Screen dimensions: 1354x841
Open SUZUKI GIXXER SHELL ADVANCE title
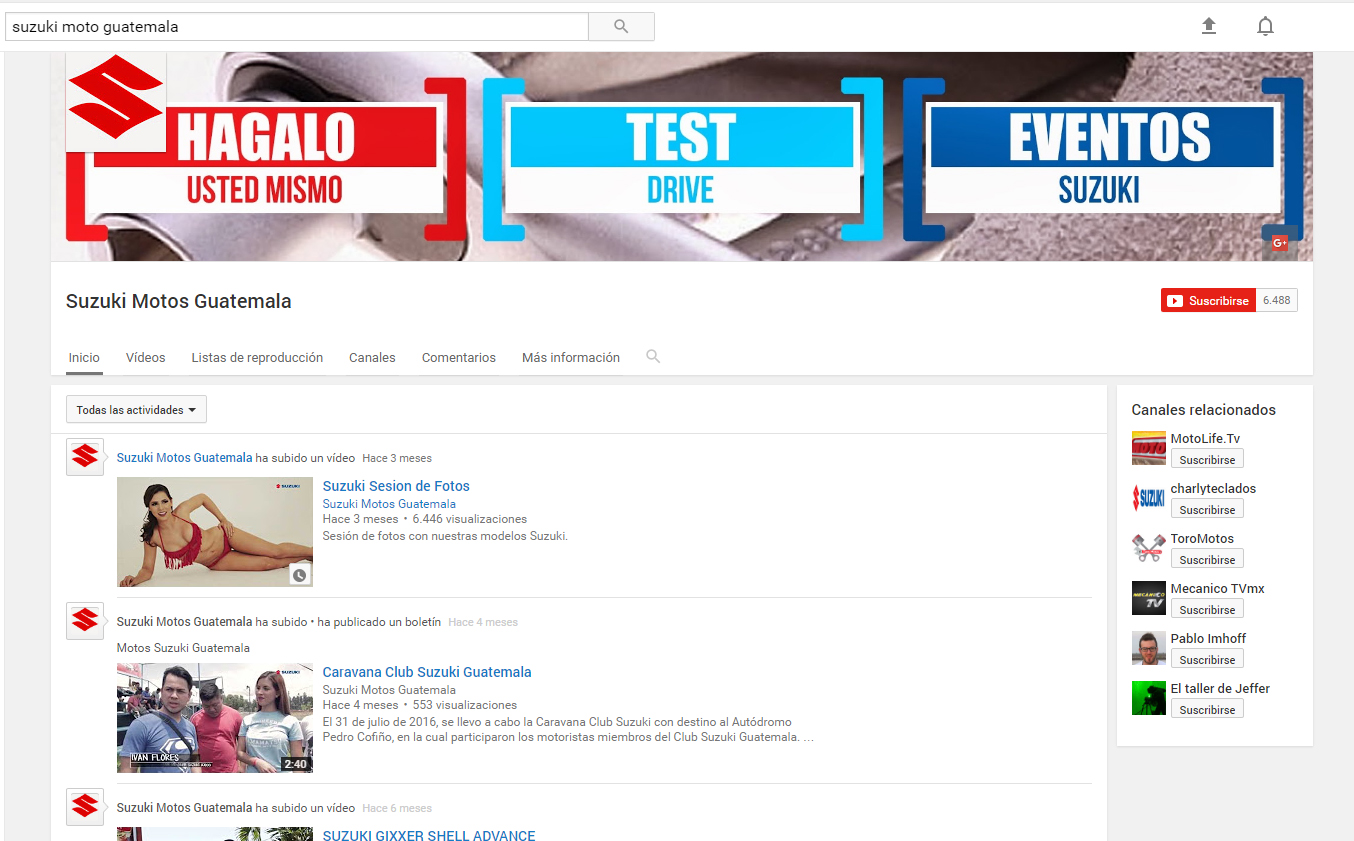[x=429, y=835]
